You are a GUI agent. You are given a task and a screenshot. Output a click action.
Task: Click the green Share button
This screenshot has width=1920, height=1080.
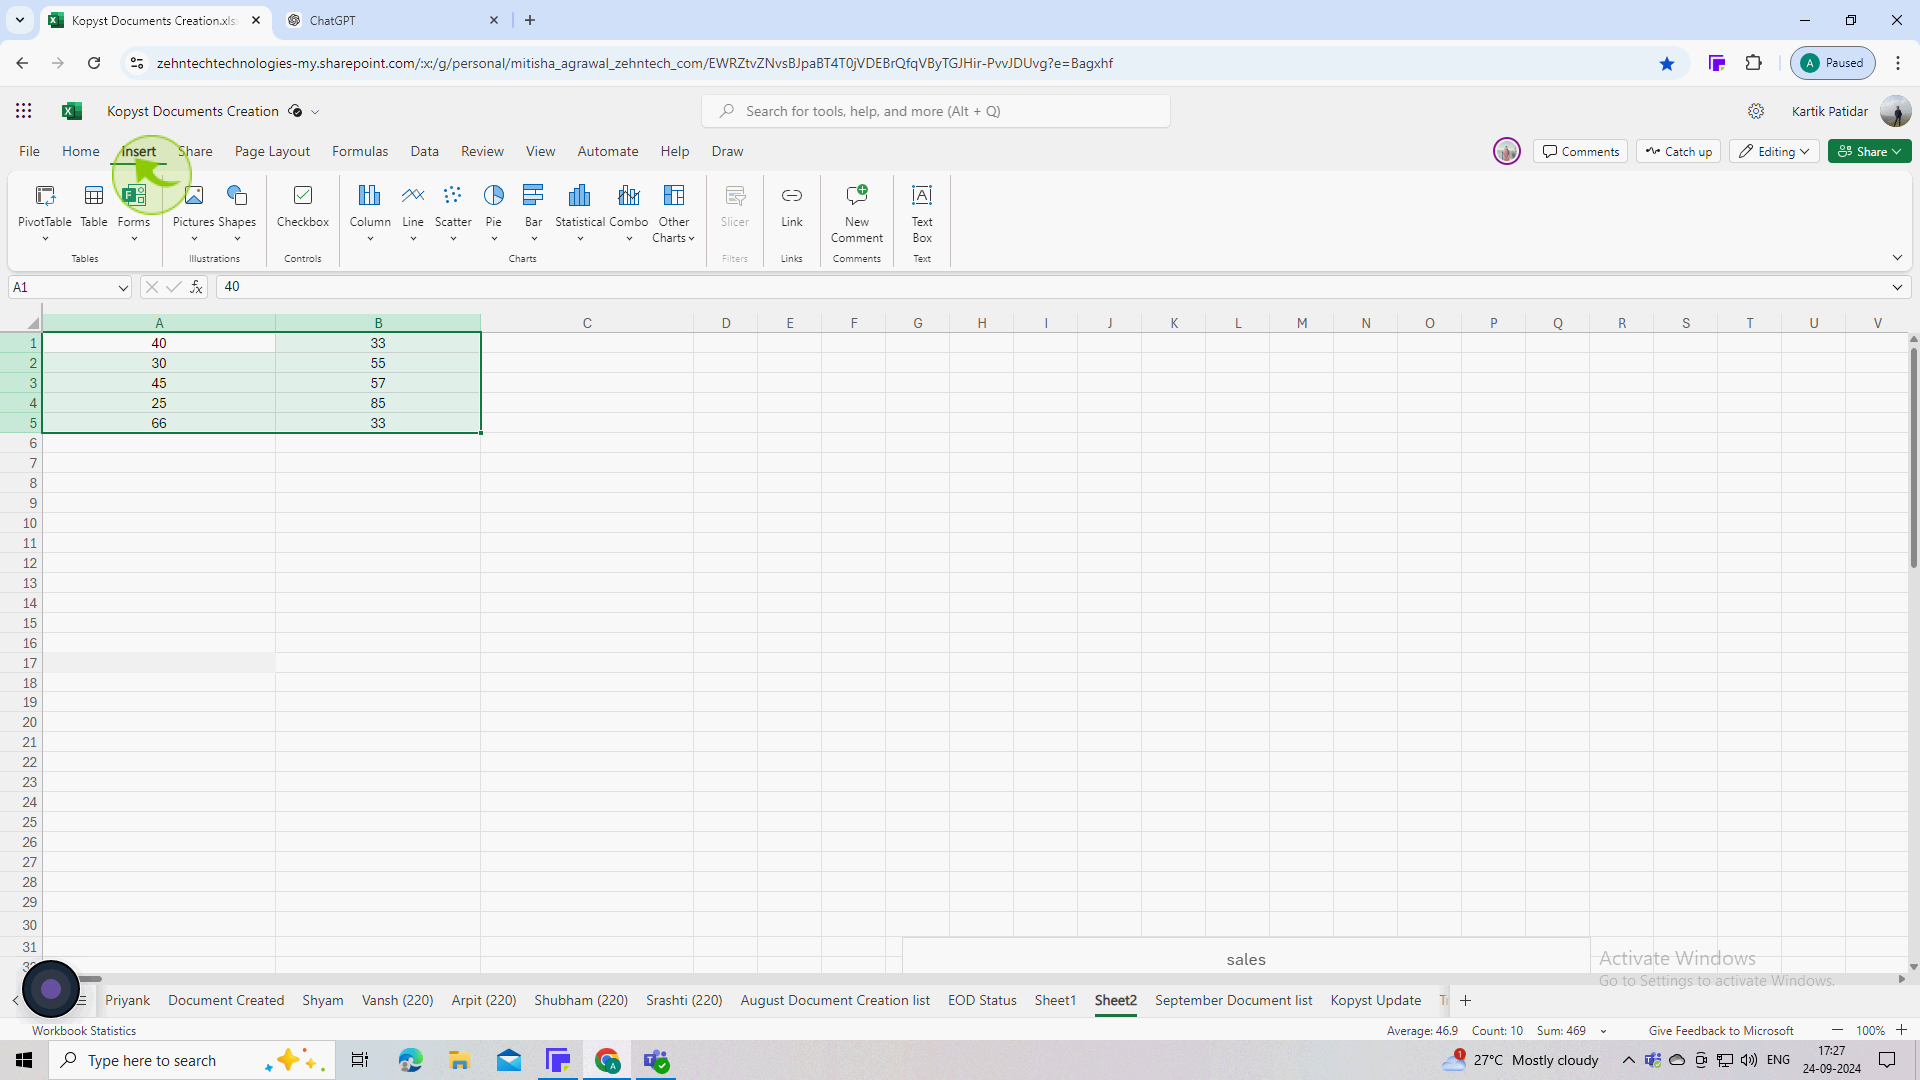[1869, 151]
